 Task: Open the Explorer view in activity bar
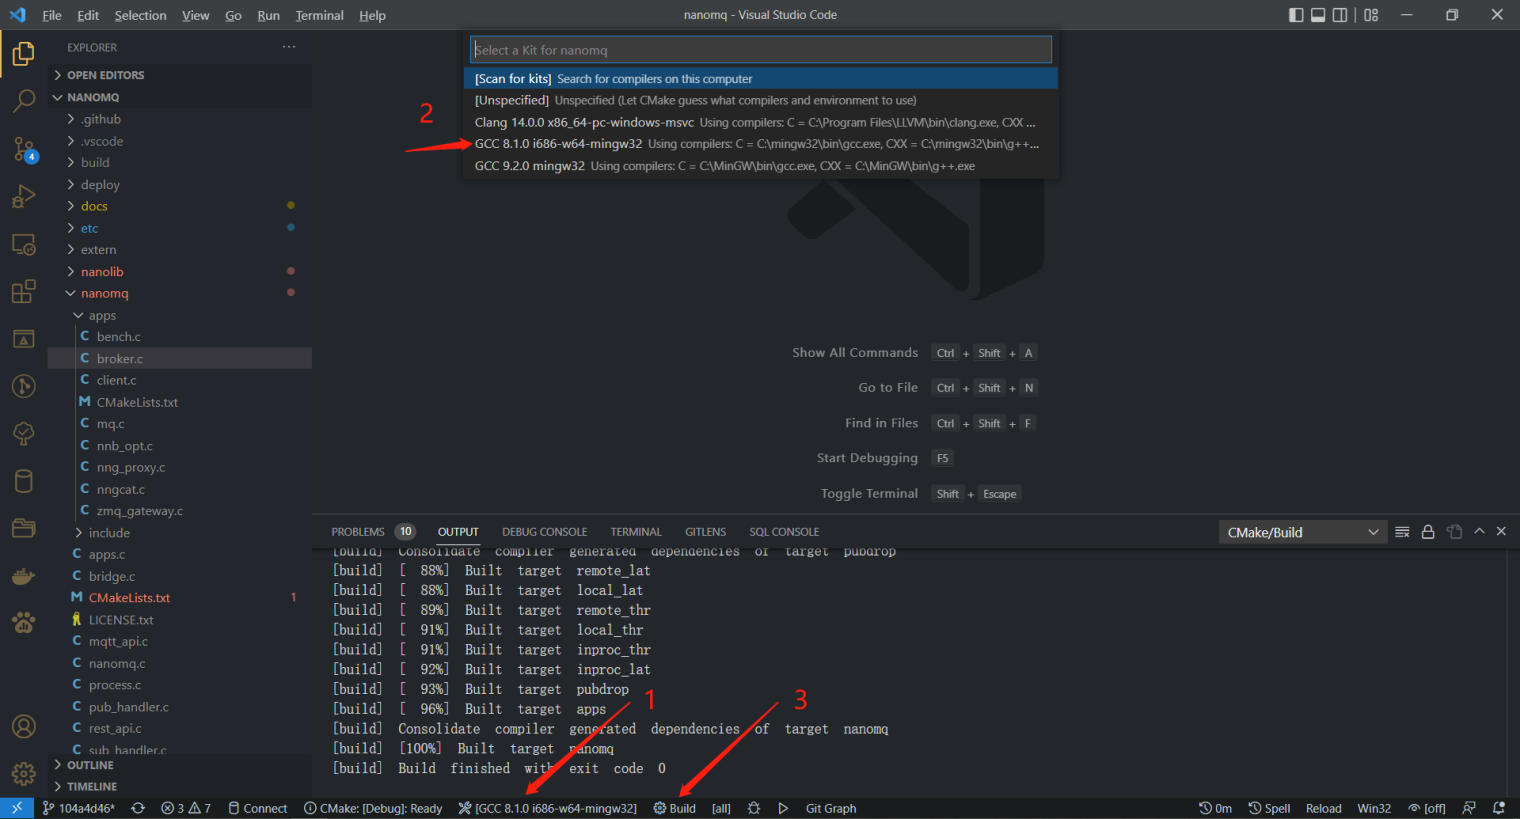(23, 54)
